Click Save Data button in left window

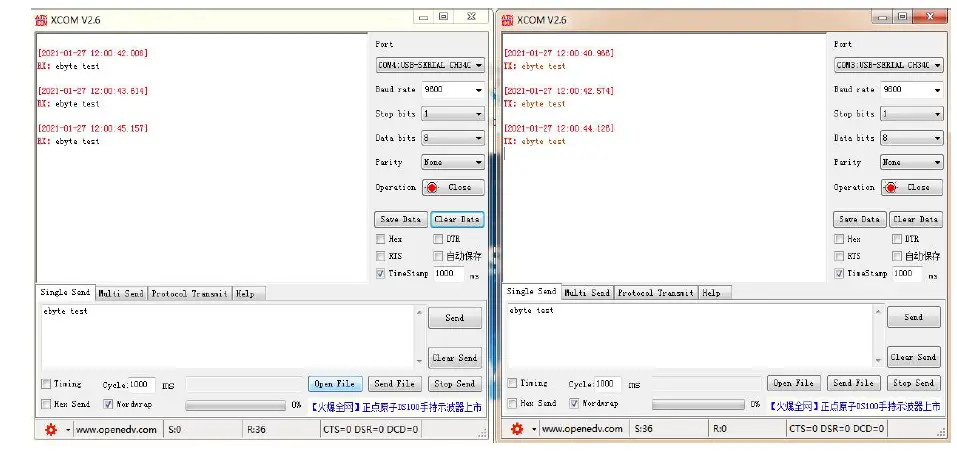click(x=400, y=219)
